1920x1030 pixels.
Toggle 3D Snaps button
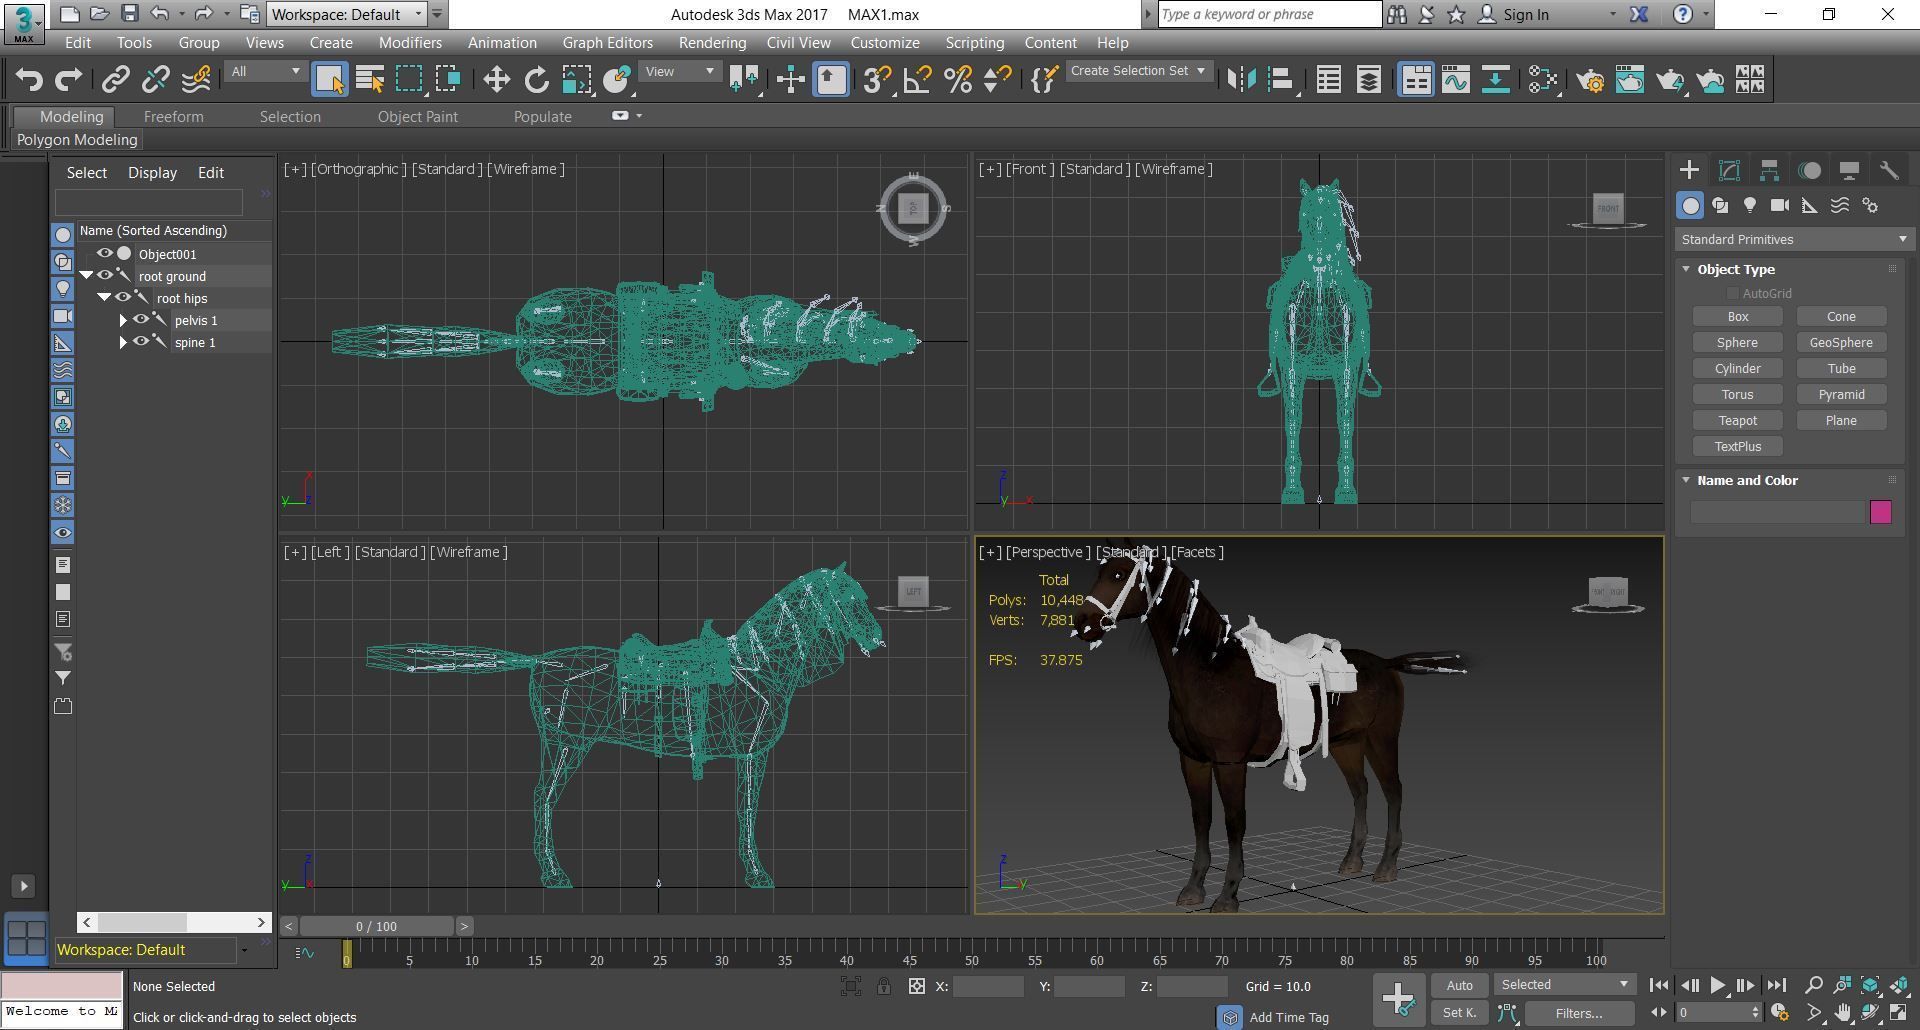877,80
